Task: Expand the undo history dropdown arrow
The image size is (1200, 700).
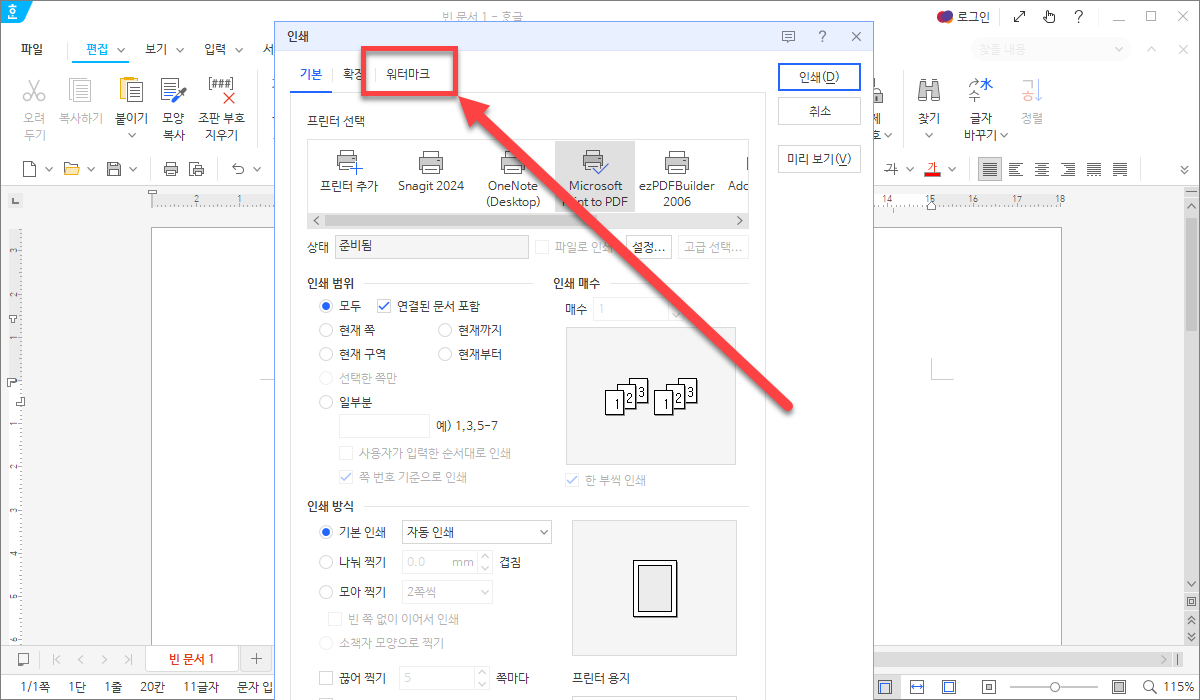Action: [259, 169]
